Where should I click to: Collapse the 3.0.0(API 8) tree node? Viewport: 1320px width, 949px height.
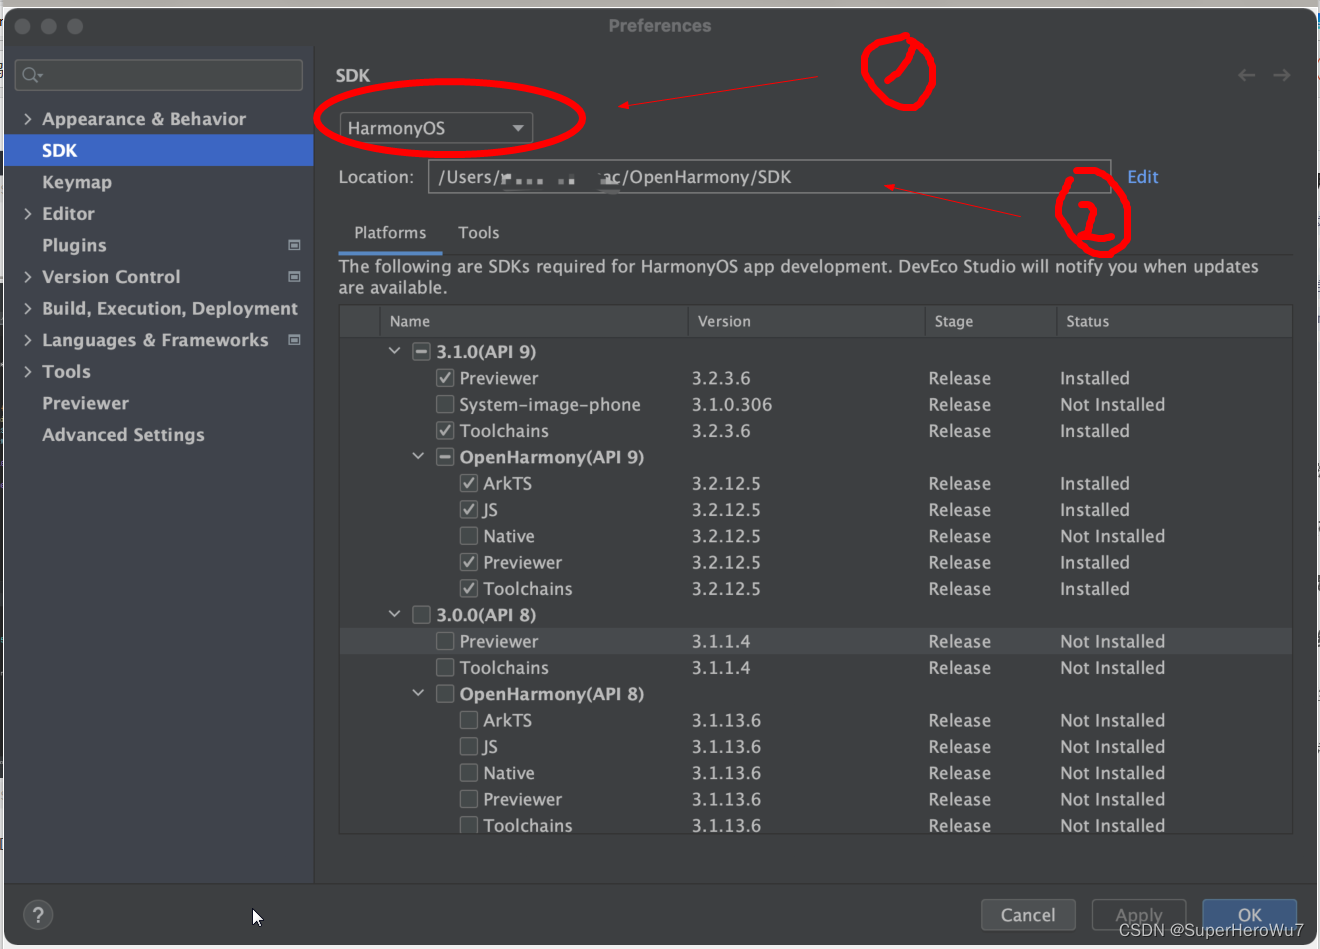coord(394,614)
